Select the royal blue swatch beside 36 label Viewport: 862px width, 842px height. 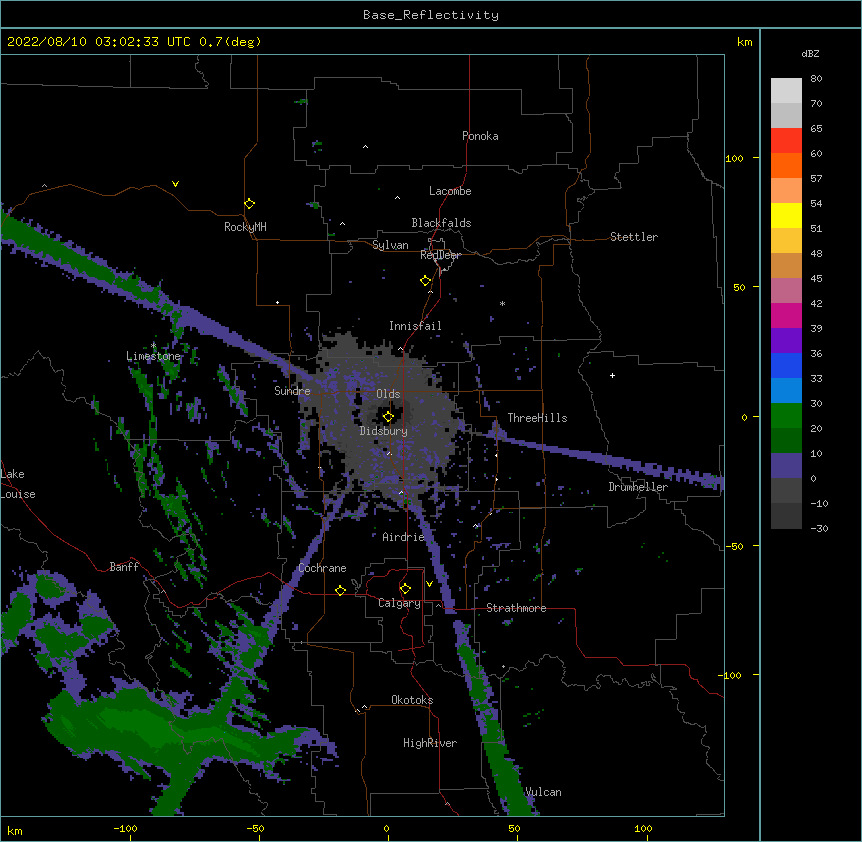[x=786, y=365]
